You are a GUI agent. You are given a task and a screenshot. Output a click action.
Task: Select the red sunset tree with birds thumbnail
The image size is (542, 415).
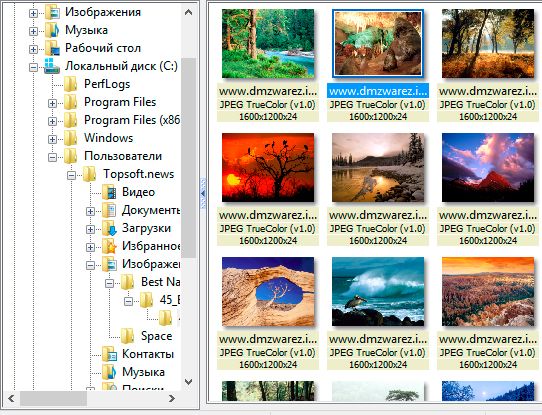tap(268, 168)
